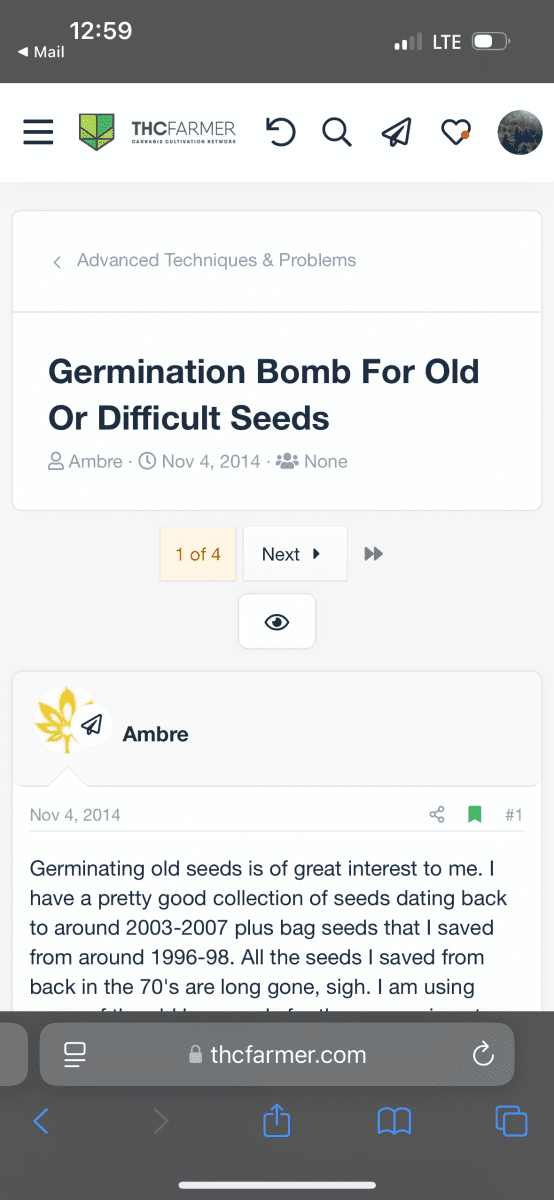Open the hamburger navigation menu
Image resolution: width=554 pixels, height=1200 pixels.
point(38,132)
